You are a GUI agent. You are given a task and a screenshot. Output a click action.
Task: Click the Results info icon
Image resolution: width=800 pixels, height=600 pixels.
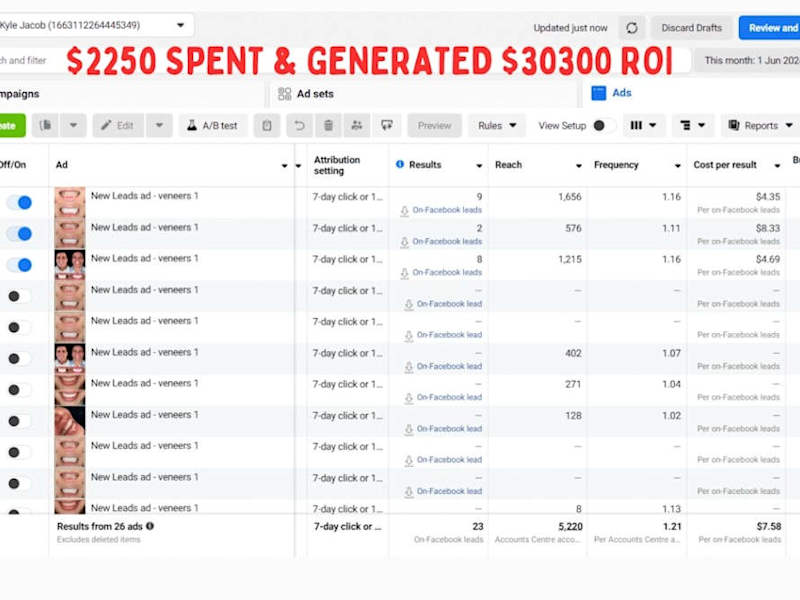[400, 164]
